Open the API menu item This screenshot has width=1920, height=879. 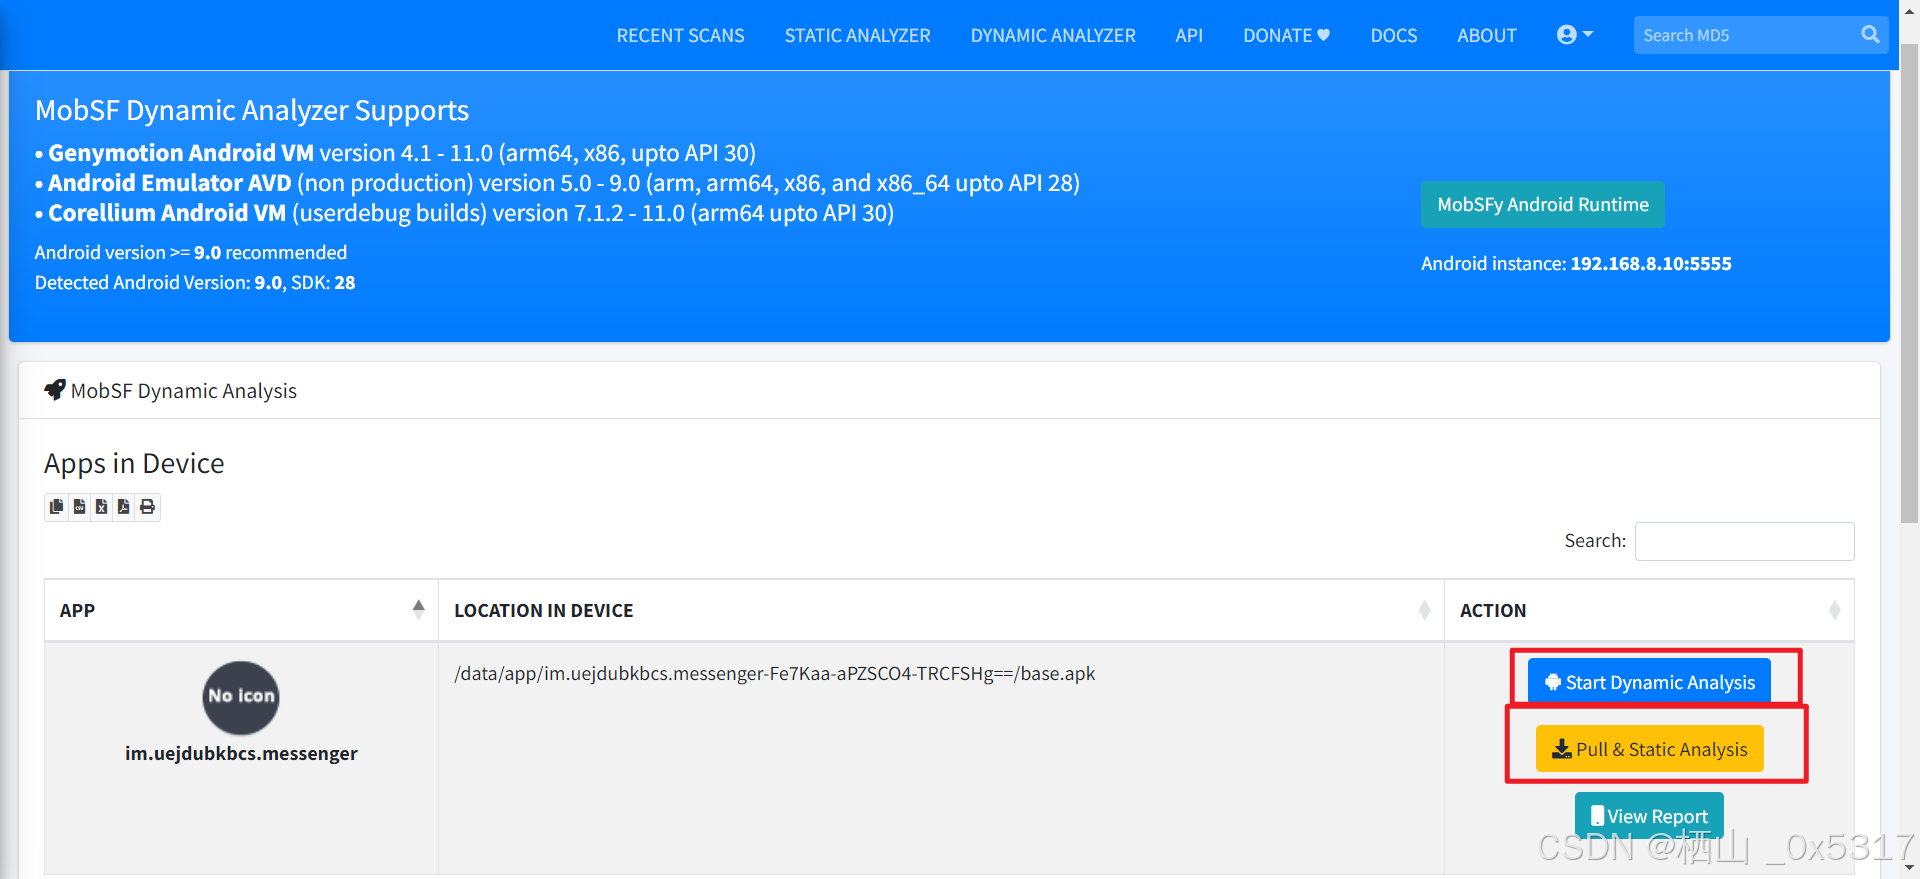1189,36
